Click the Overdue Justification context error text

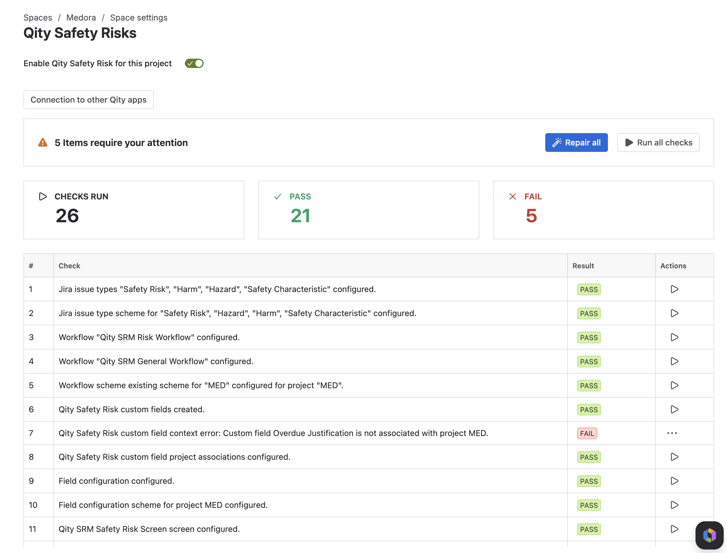[273, 433]
